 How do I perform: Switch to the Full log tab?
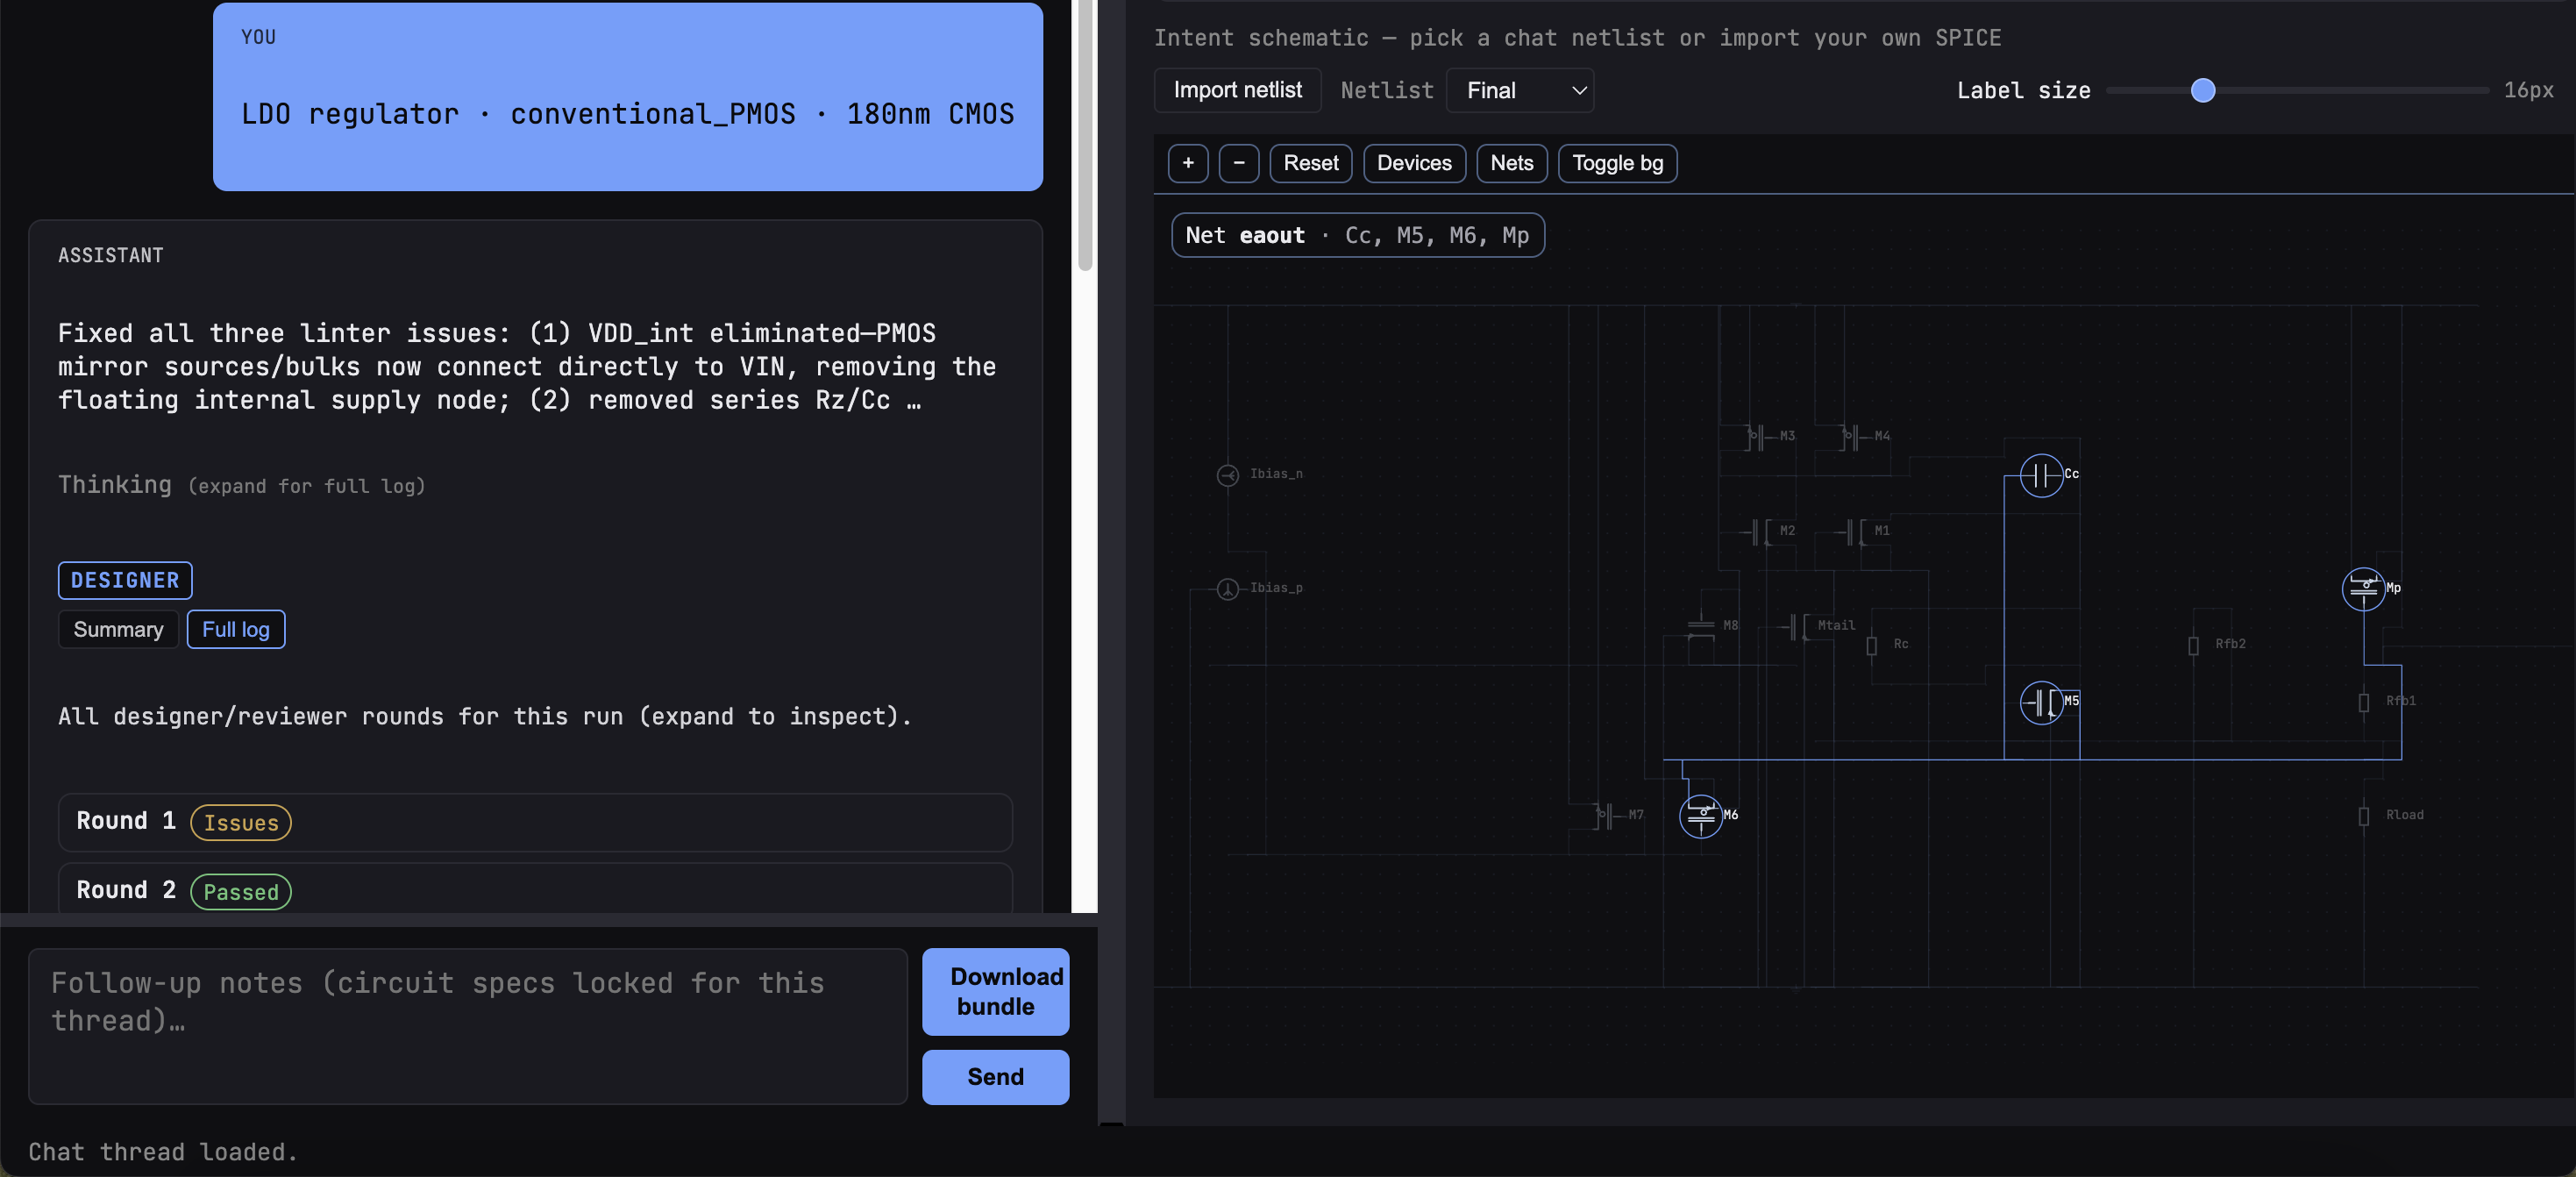236,629
